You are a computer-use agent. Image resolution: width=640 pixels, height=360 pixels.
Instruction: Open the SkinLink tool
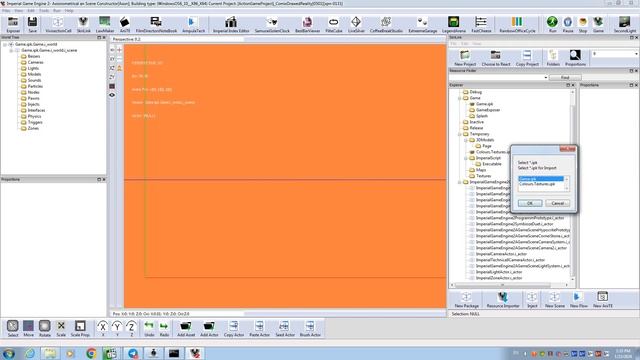click(x=83, y=24)
